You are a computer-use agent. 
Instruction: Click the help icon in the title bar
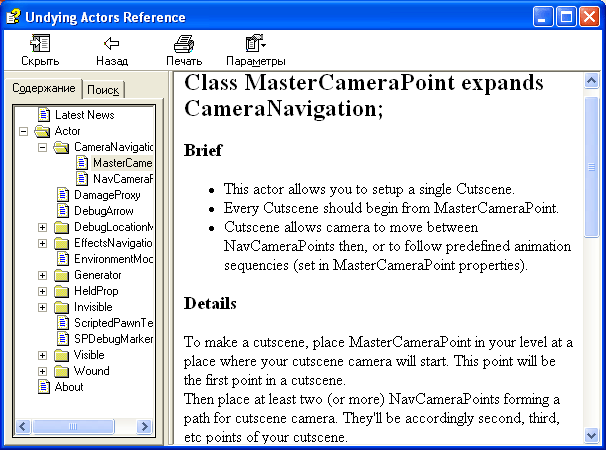click(13, 17)
